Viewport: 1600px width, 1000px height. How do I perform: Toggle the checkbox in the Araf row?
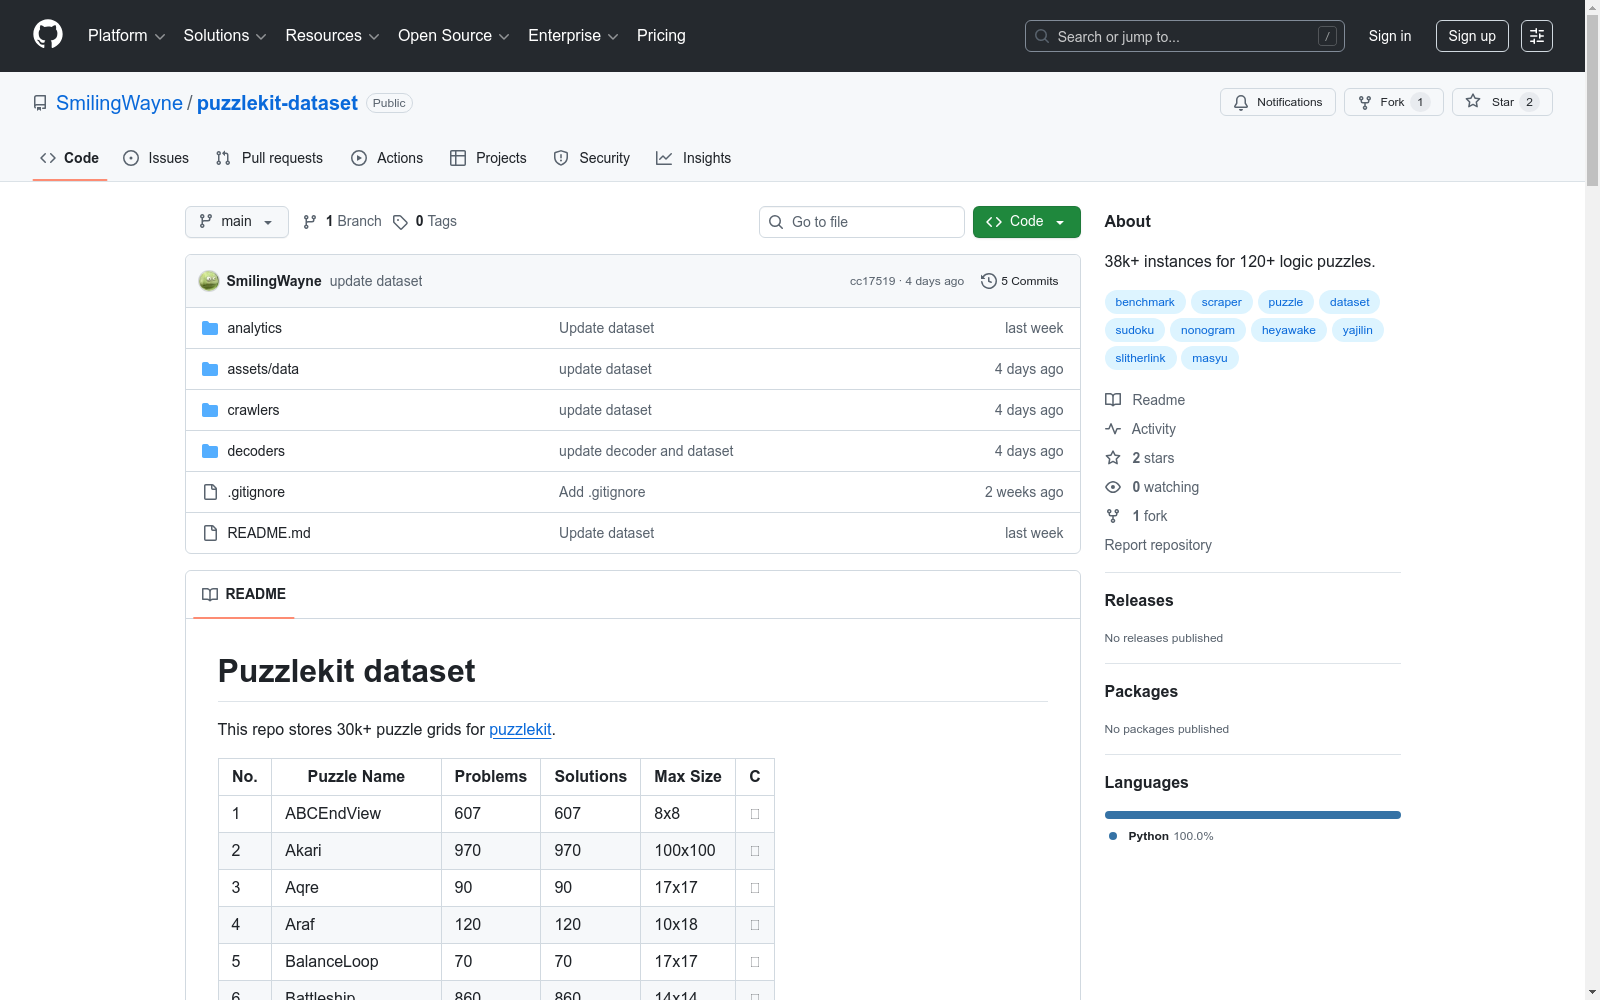click(x=755, y=925)
